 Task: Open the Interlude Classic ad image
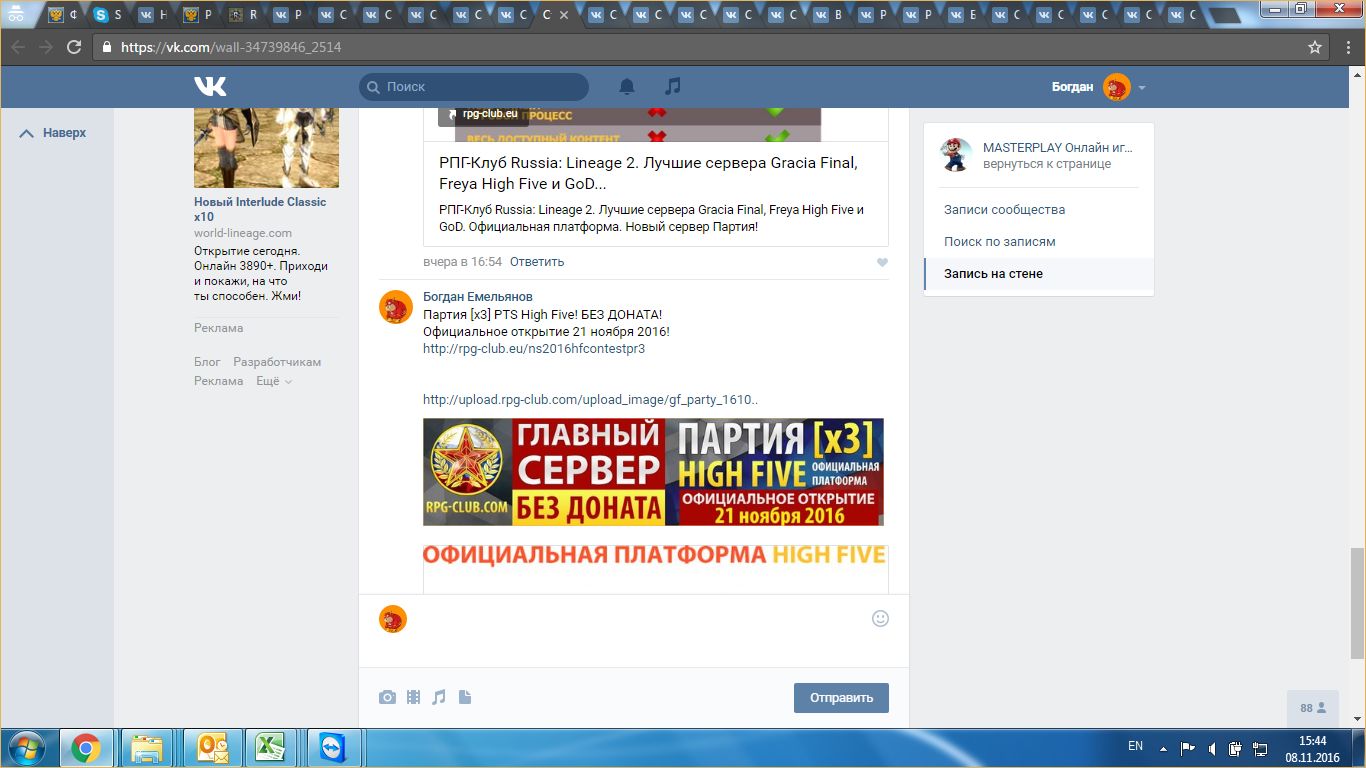click(x=266, y=148)
